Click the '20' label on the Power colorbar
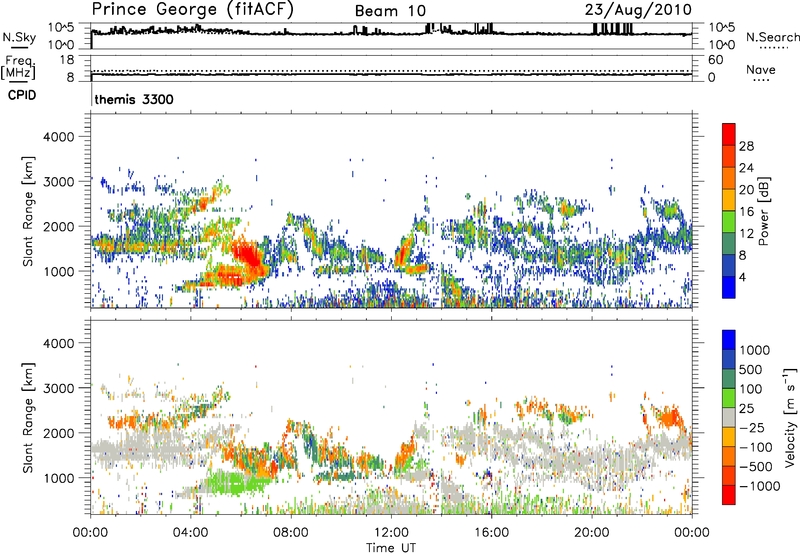This screenshot has width=800, height=554. 746,190
